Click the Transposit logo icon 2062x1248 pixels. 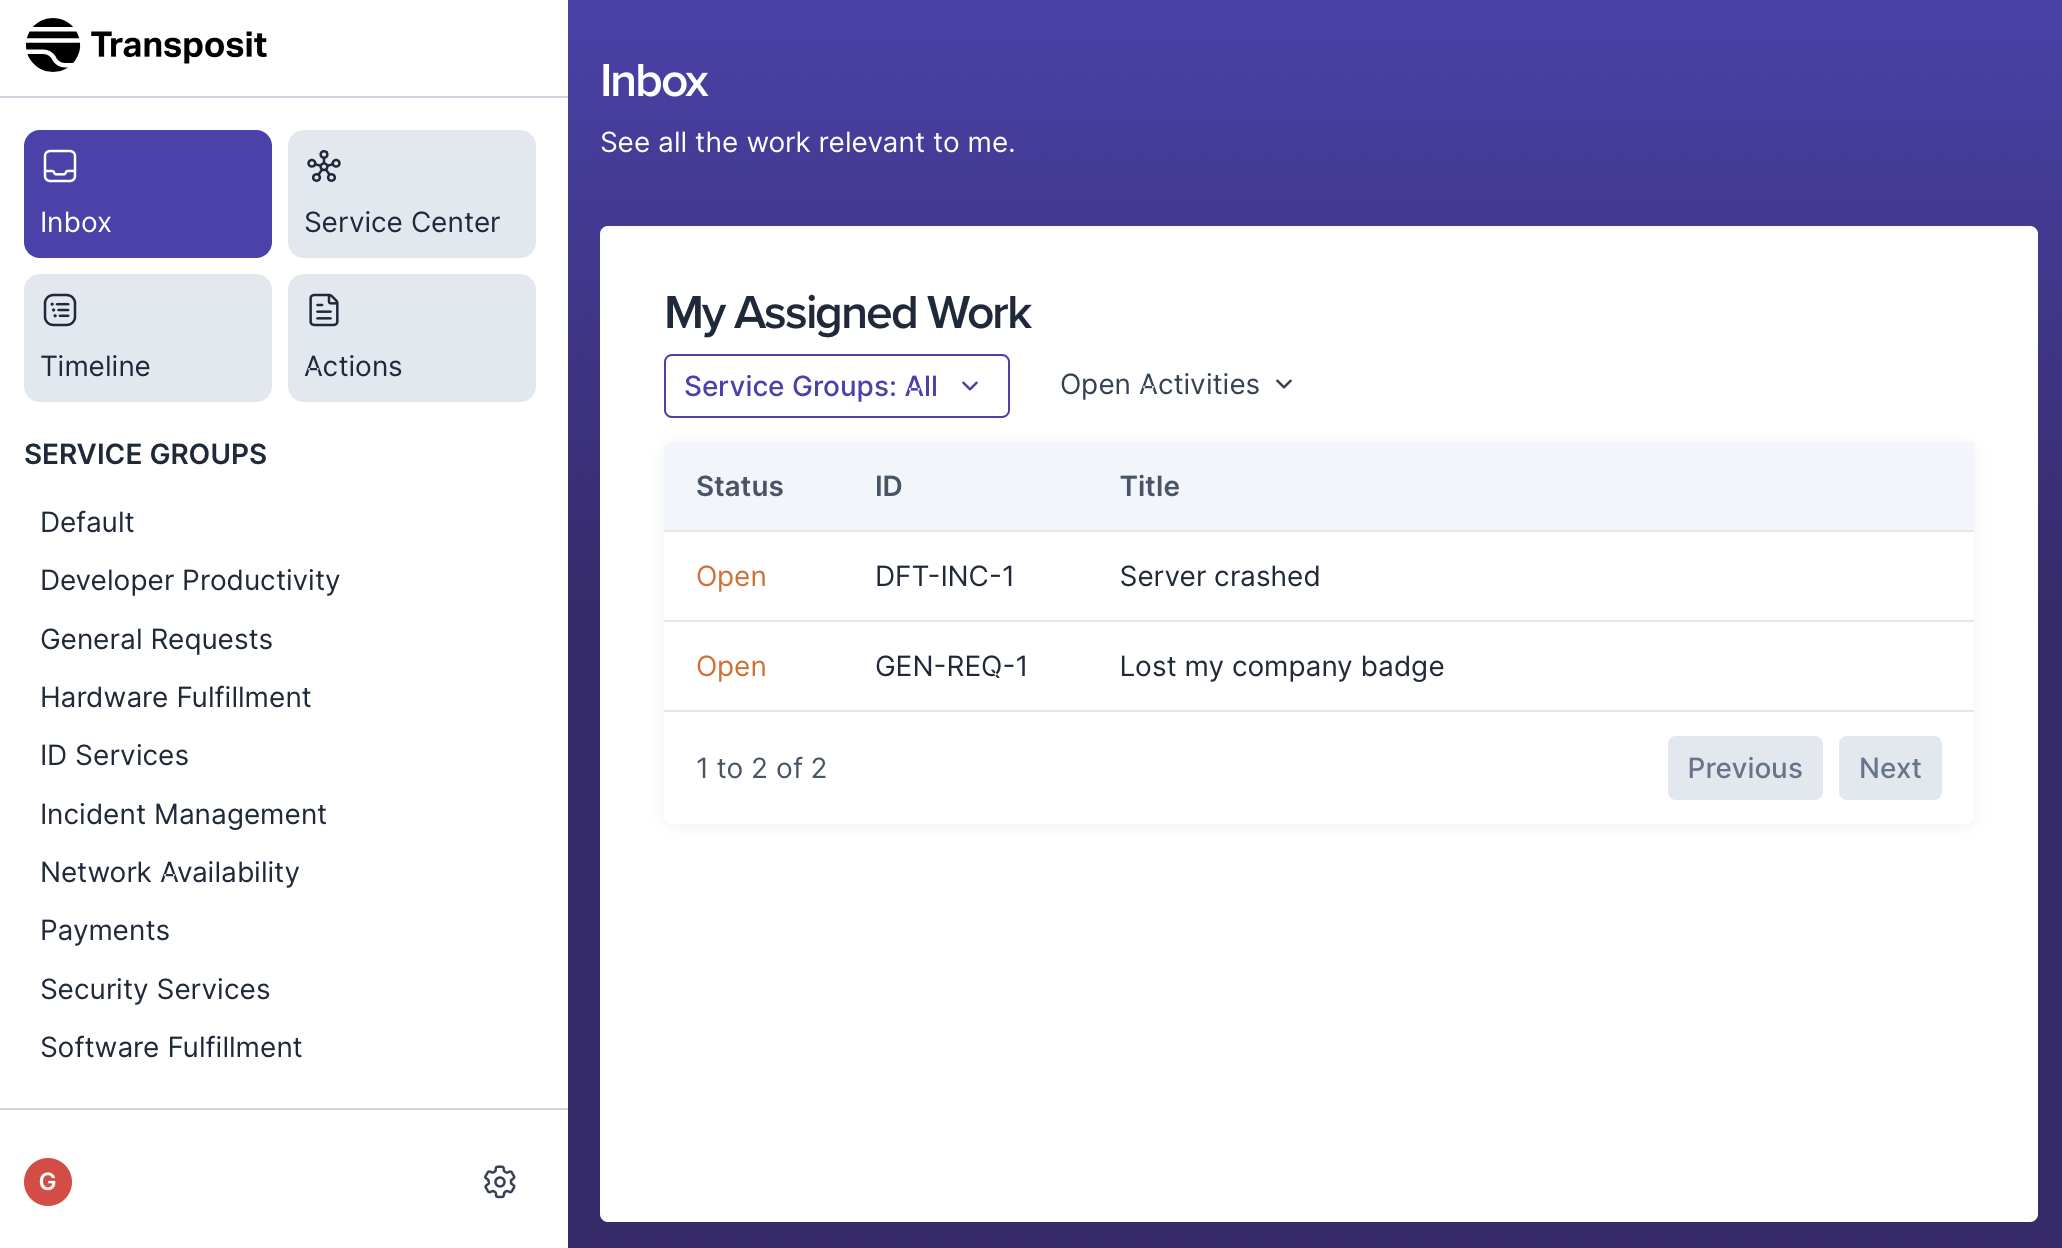53,45
